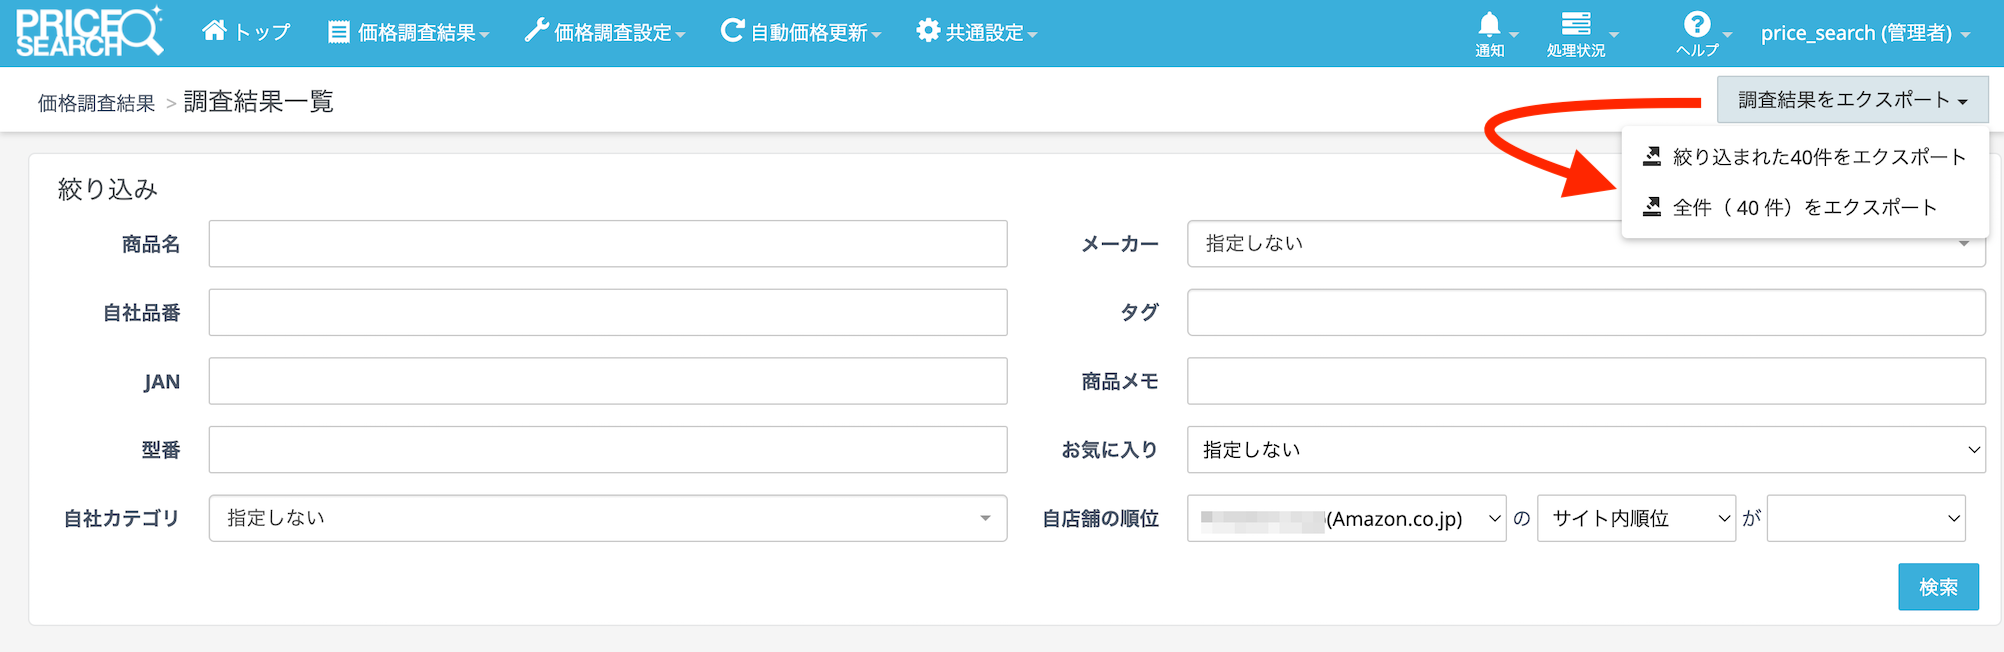
Task: Open the 自社カテゴリ dropdown
Action: (607, 518)
